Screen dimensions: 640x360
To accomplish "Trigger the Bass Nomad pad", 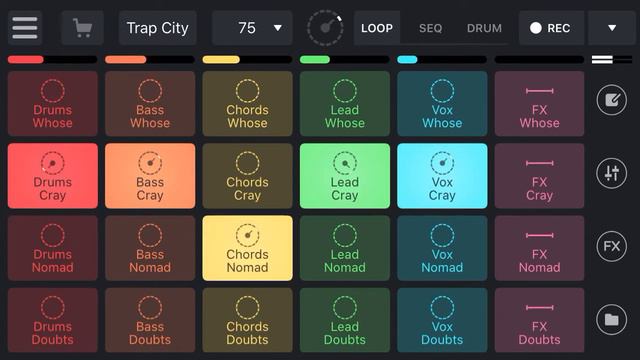I will (x=150, y=248).
